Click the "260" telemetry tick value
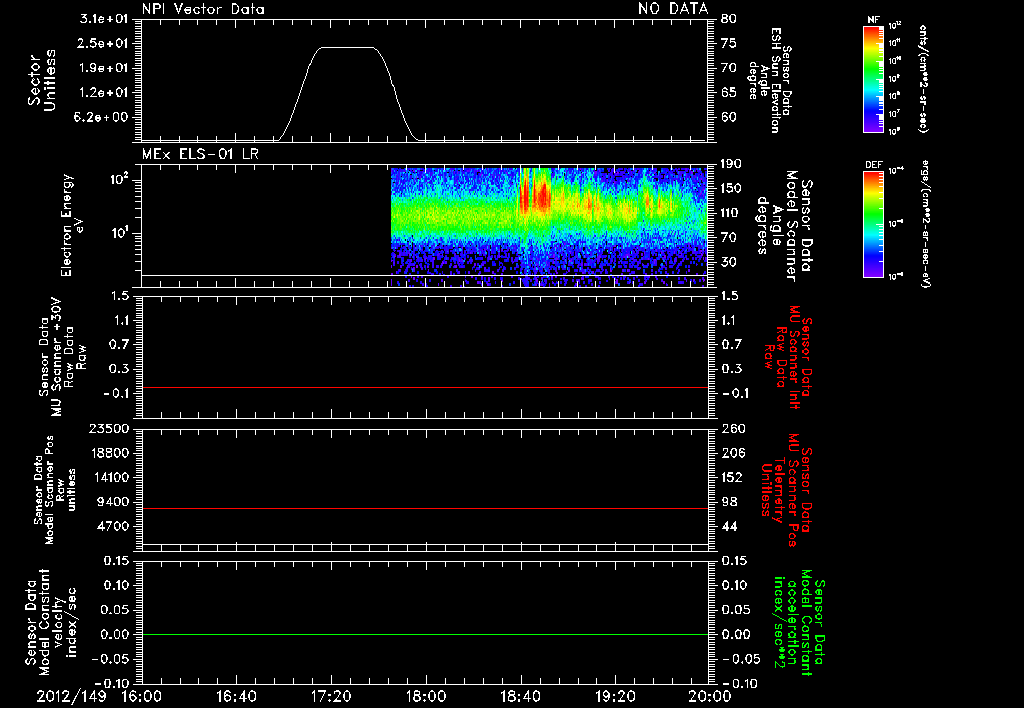The height and width of the screenshot is (708, 1024). pyautogui.click(x=732, y=428)
